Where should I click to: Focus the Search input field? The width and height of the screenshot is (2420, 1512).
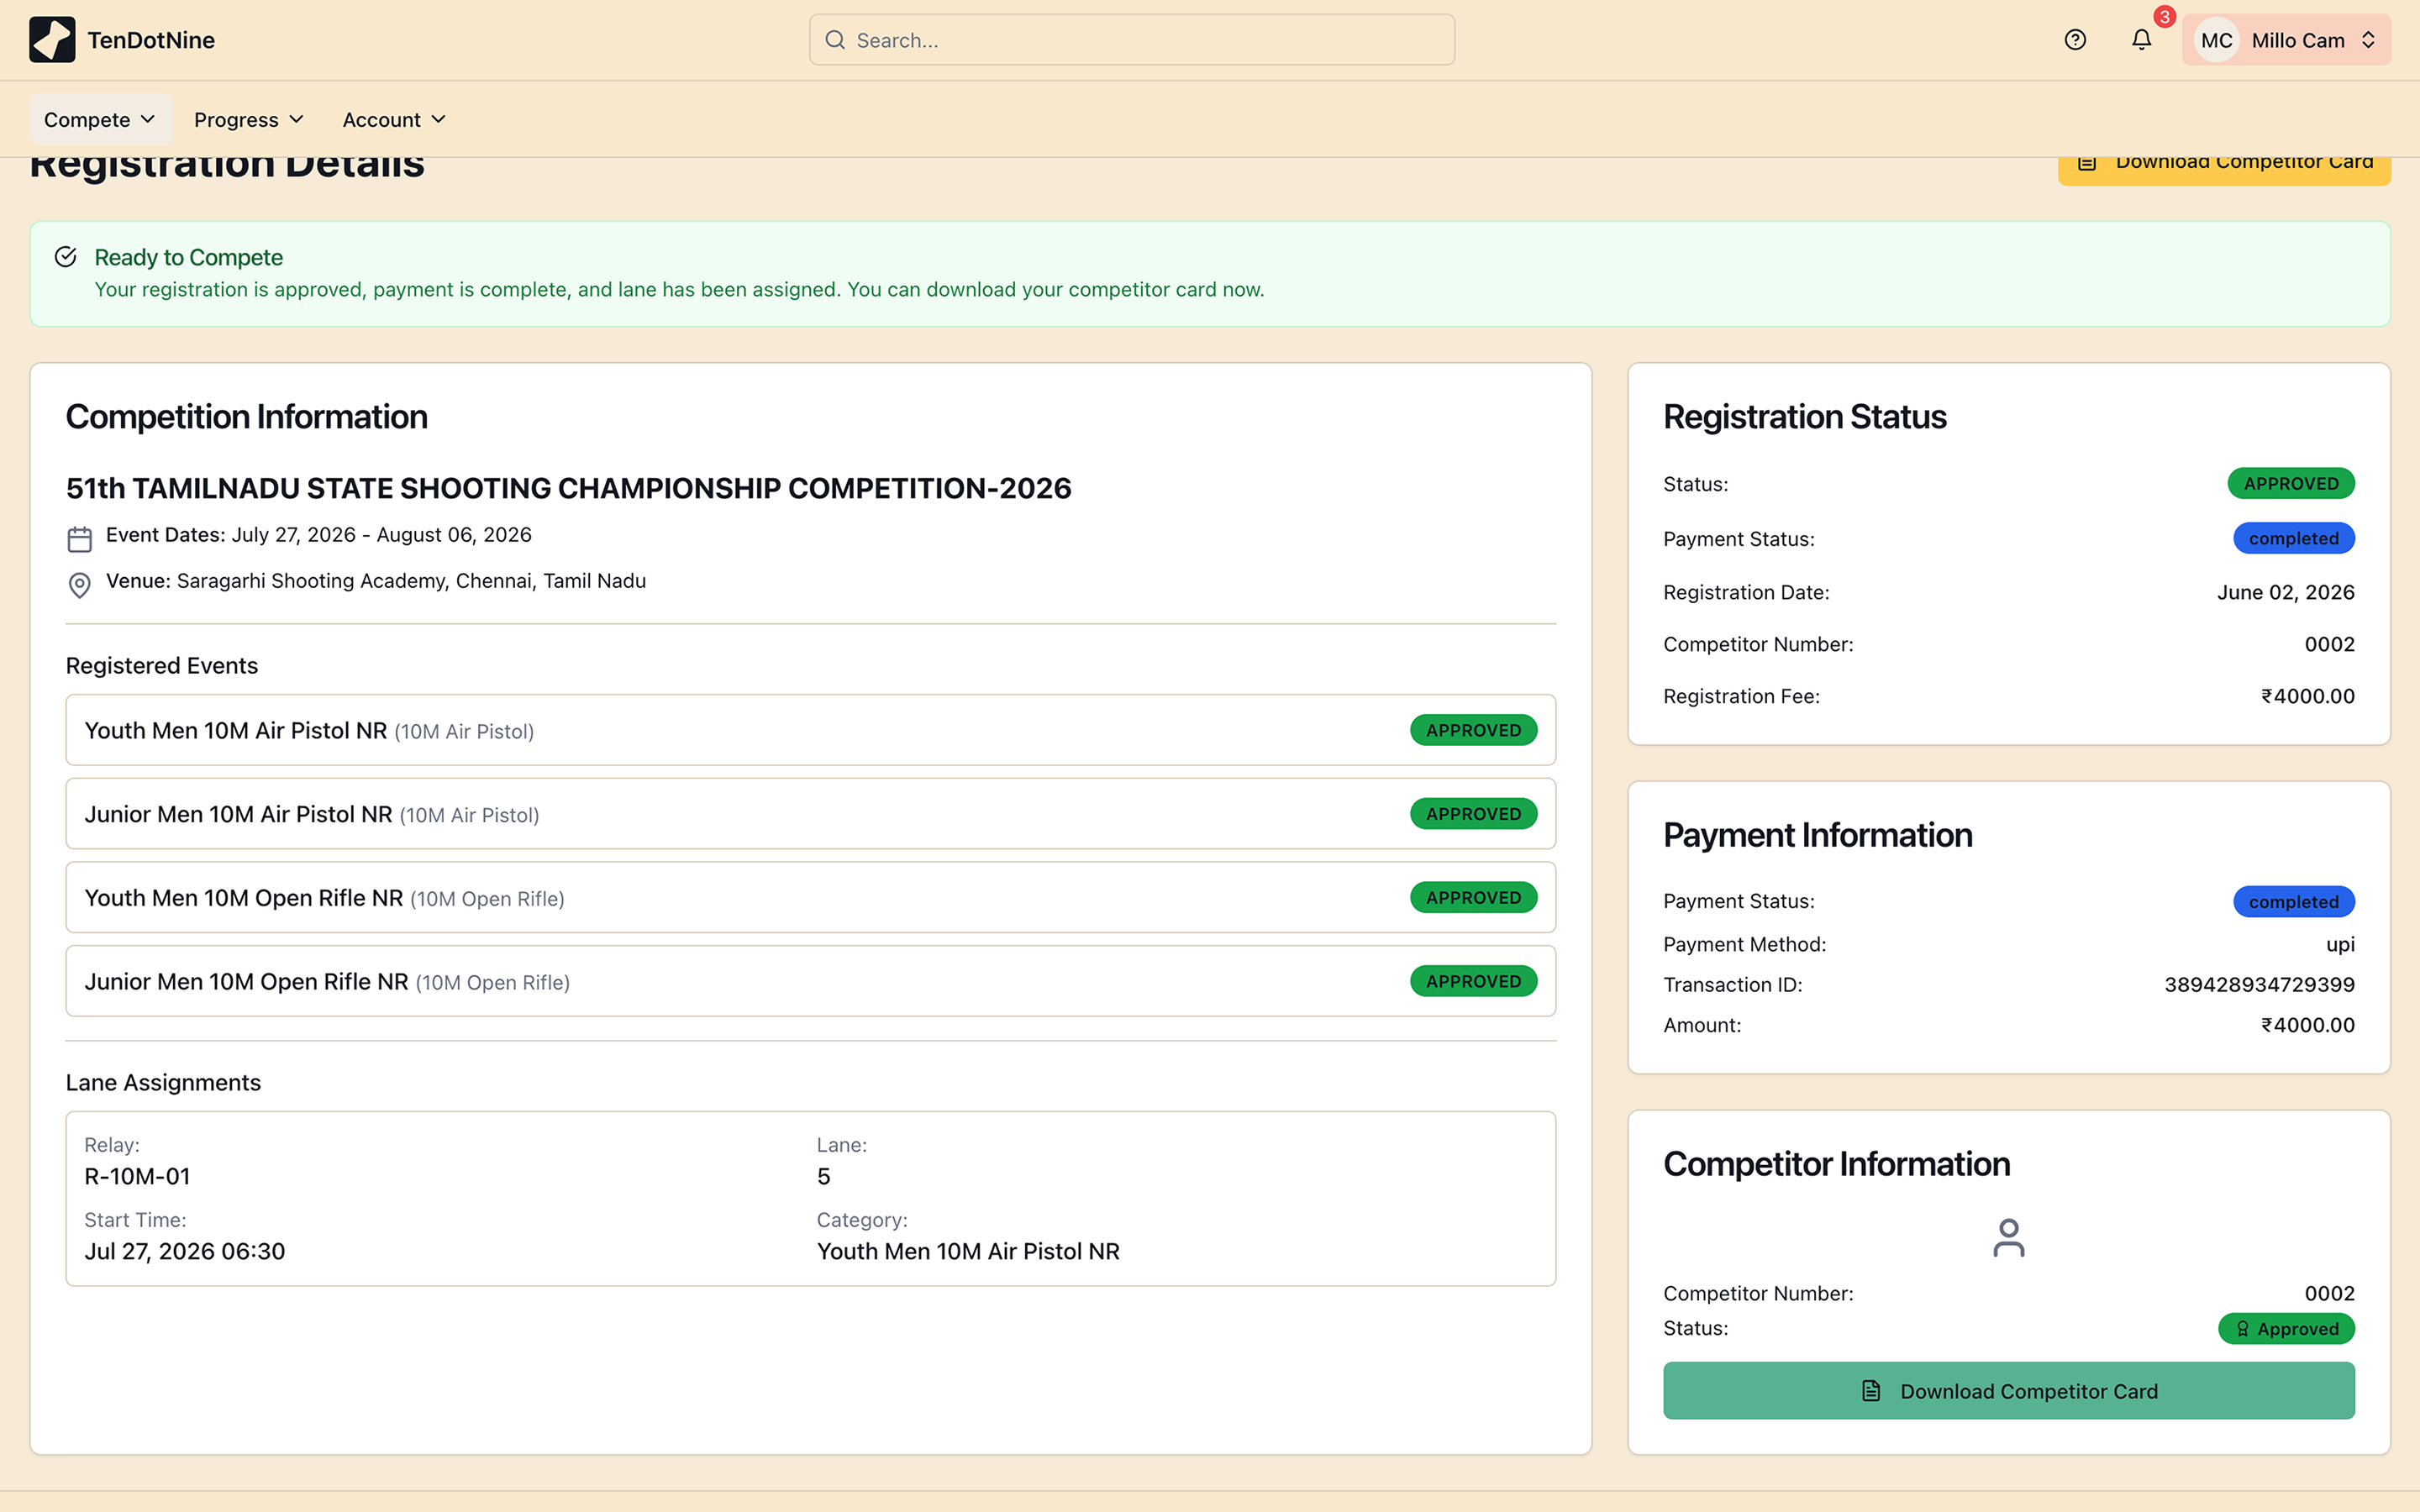(x=1132, y=40)
